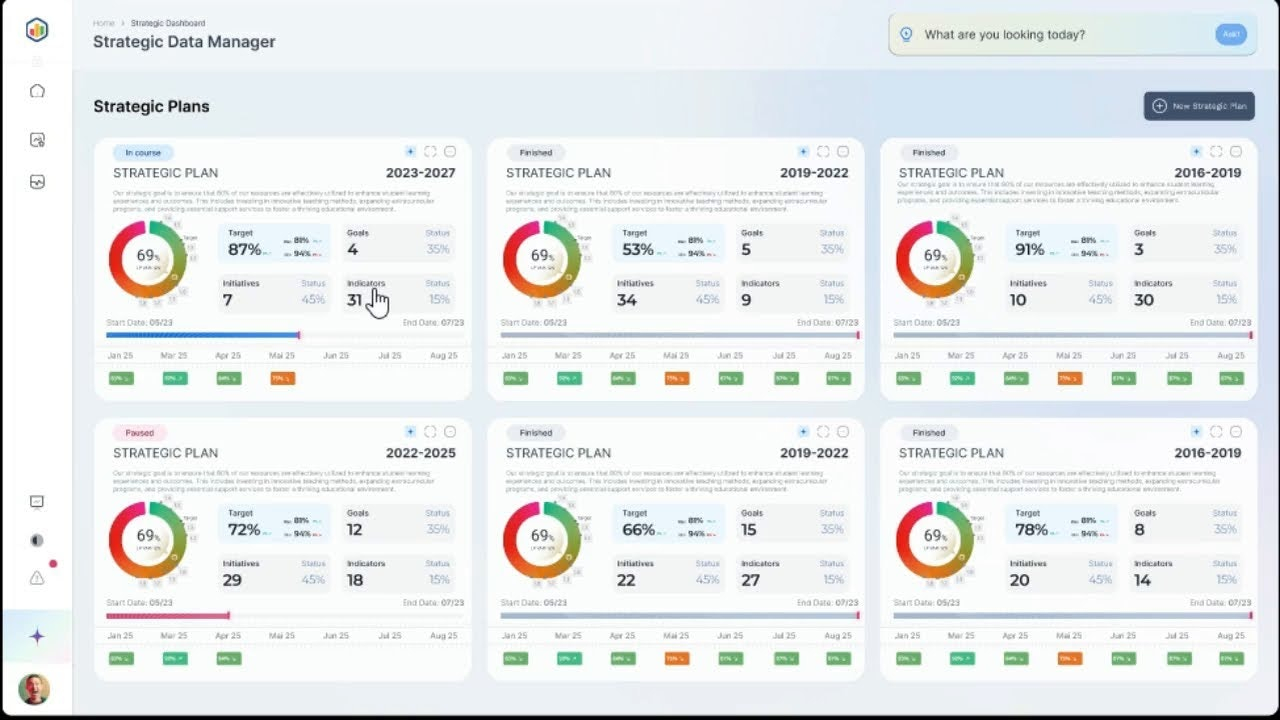Click sparkle icon on 2023-2027 plan card
The width and height of the screenshot is (1280, 720).
click(x=410, y=152)
